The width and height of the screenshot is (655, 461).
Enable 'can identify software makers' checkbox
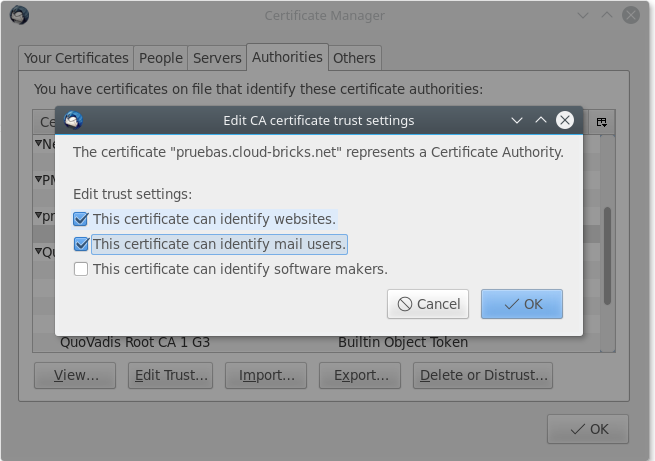click(x=81, y=269)
